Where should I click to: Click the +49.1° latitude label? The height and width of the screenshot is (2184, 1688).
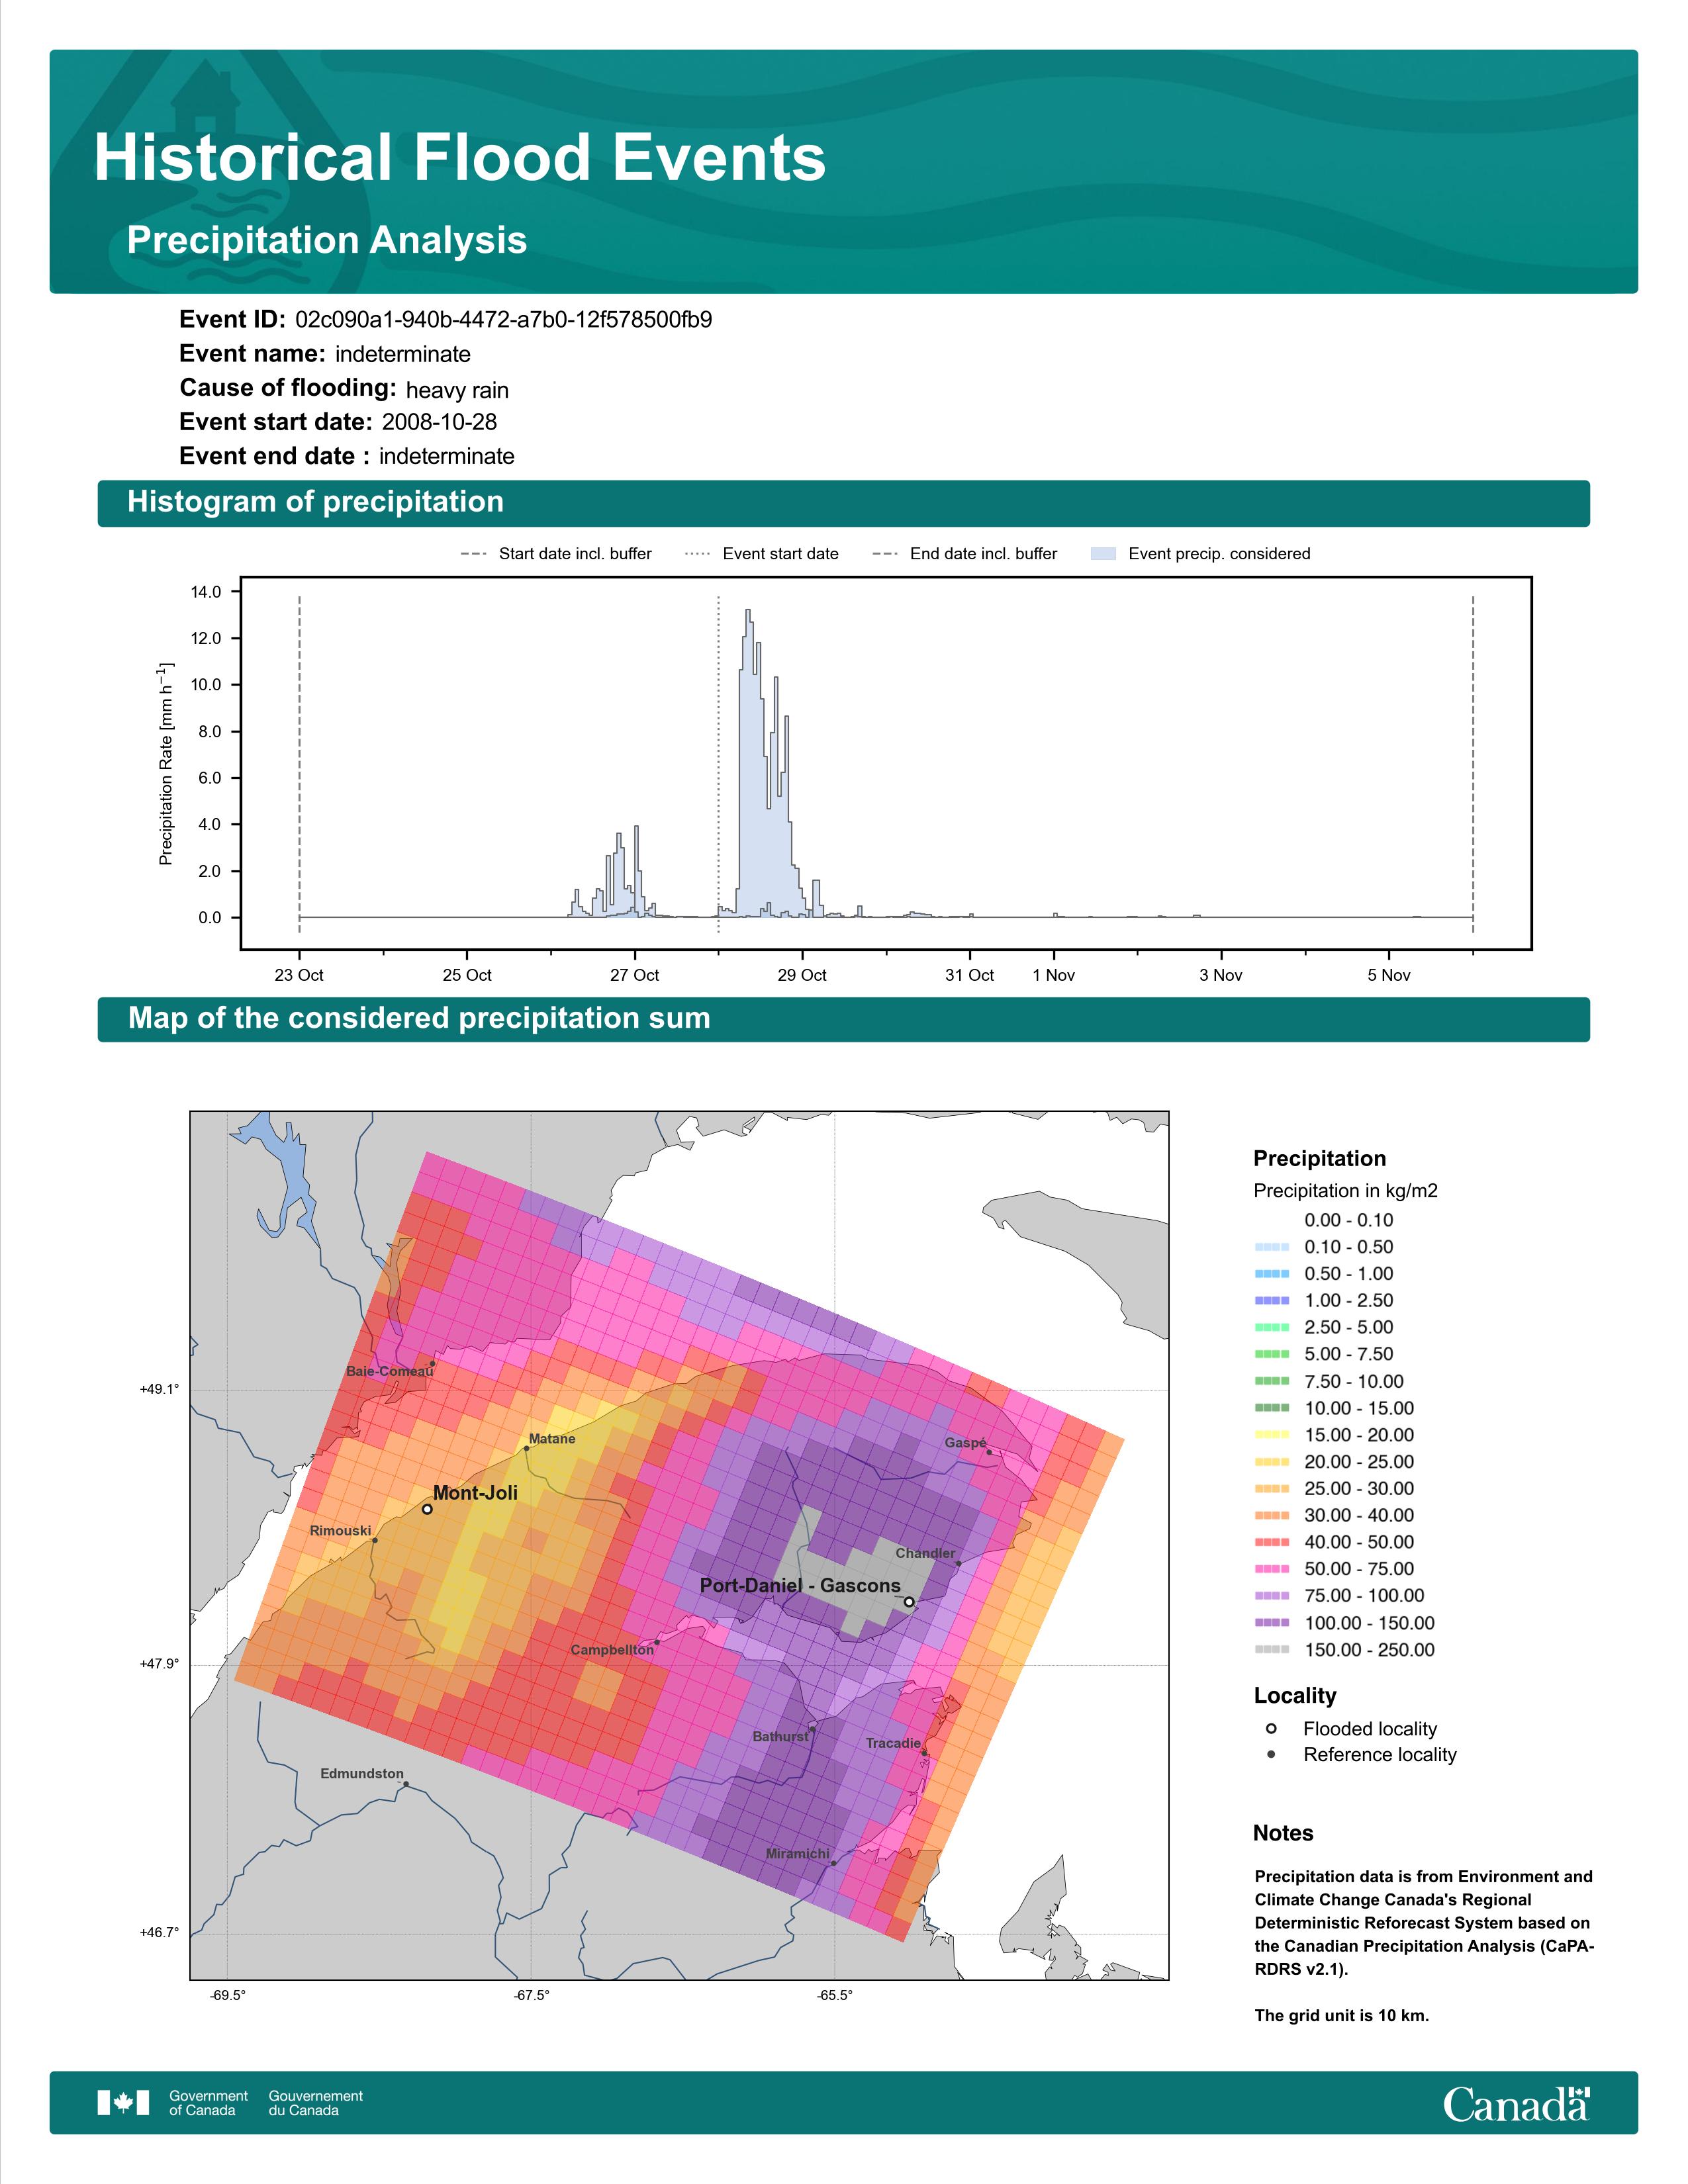pyautogui.click(x=160, y=1389)
